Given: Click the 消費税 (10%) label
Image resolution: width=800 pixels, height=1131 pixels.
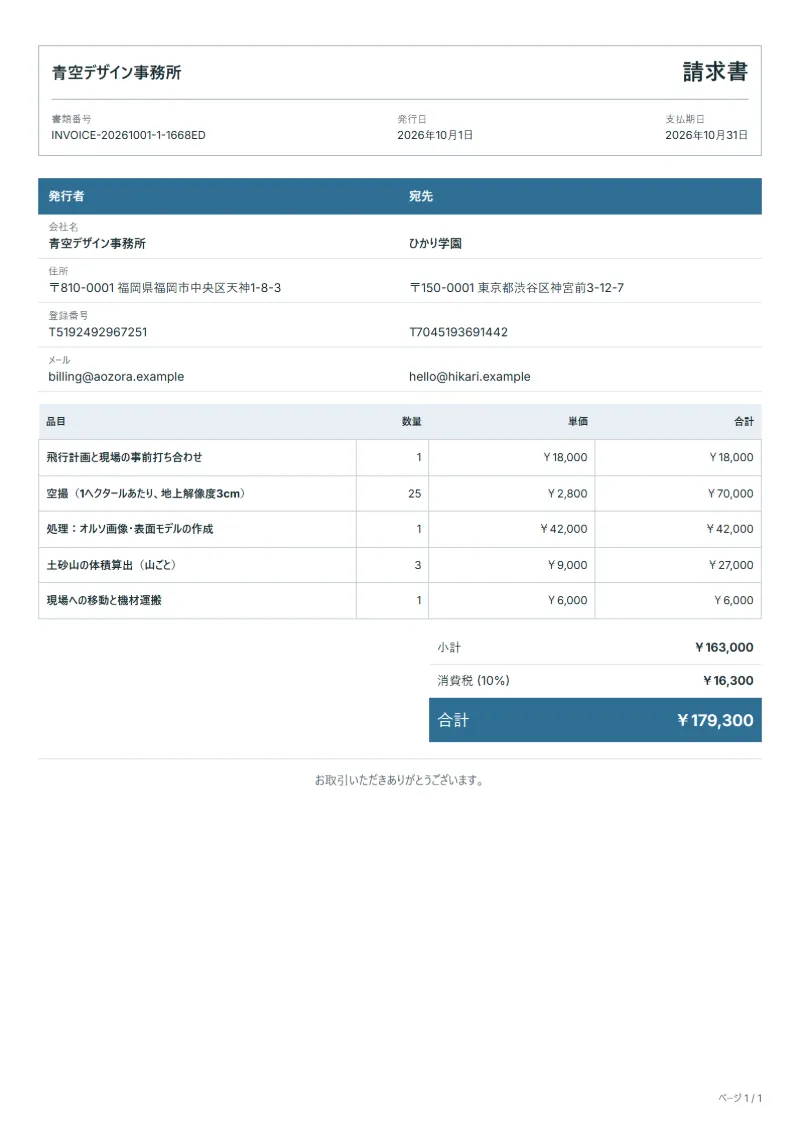Looking at the screenshot, I should (x=473, y=680).
